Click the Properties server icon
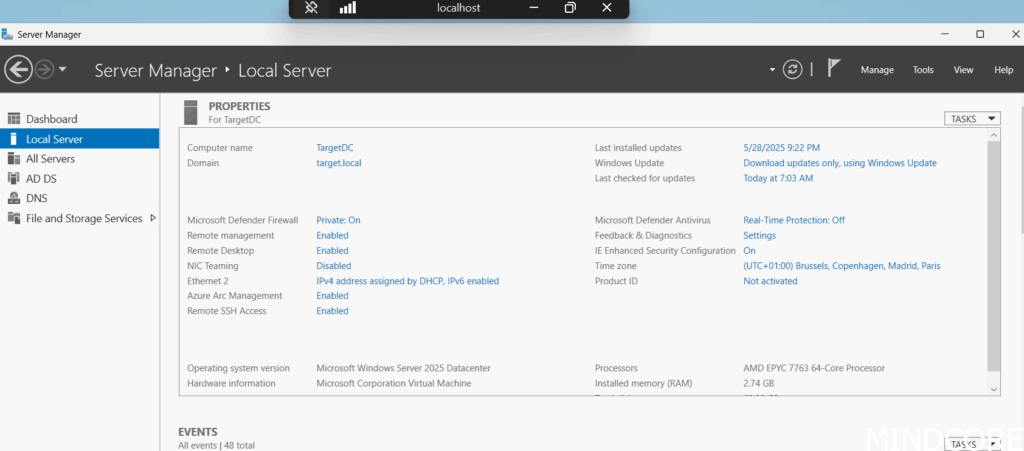 tap(191, 112)
